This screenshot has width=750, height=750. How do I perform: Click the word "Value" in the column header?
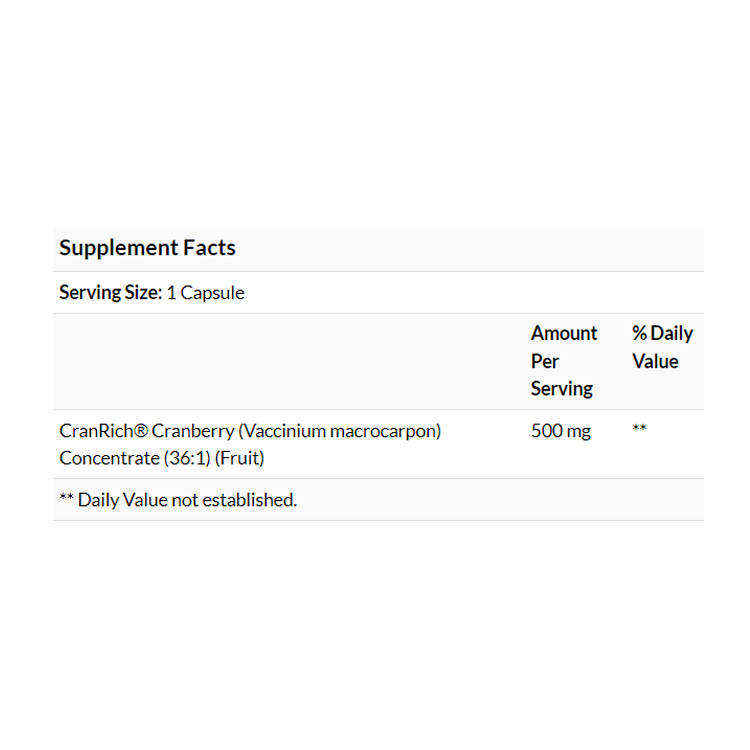pos(655,361)
